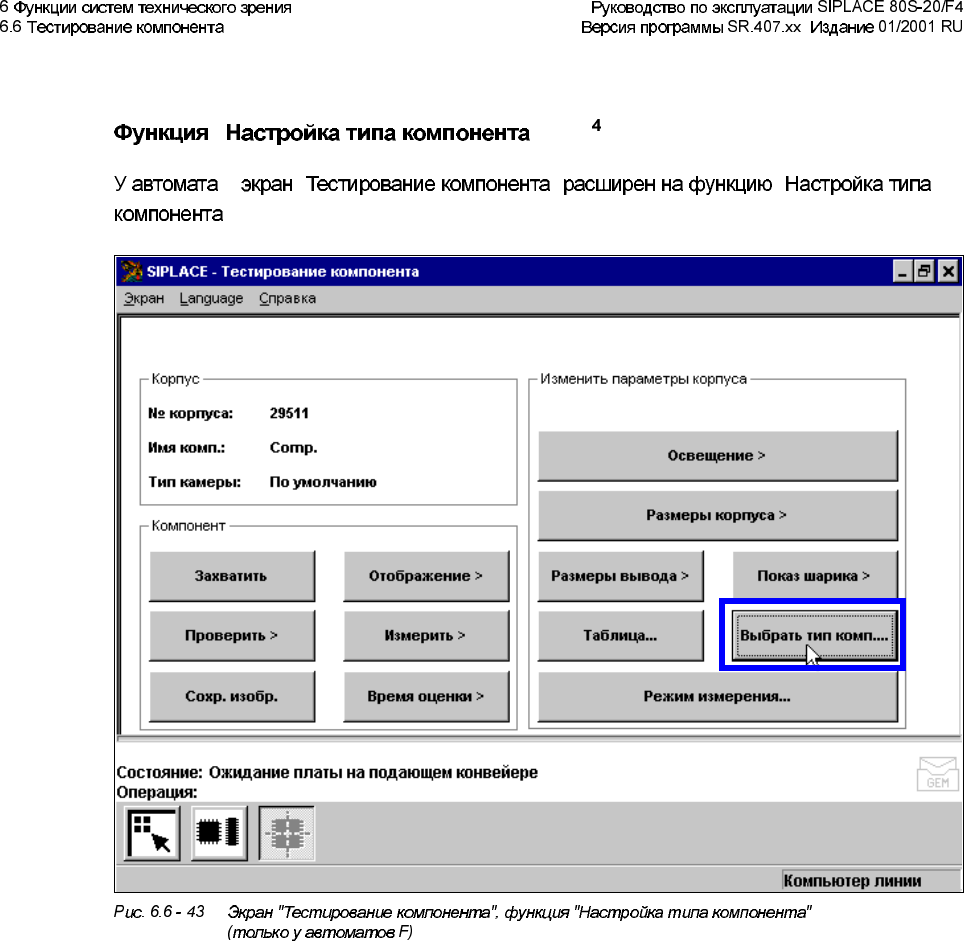The height and width of the screenshot is (941, 964).
Task: Click the Тип камеры label
Action: 194,482
